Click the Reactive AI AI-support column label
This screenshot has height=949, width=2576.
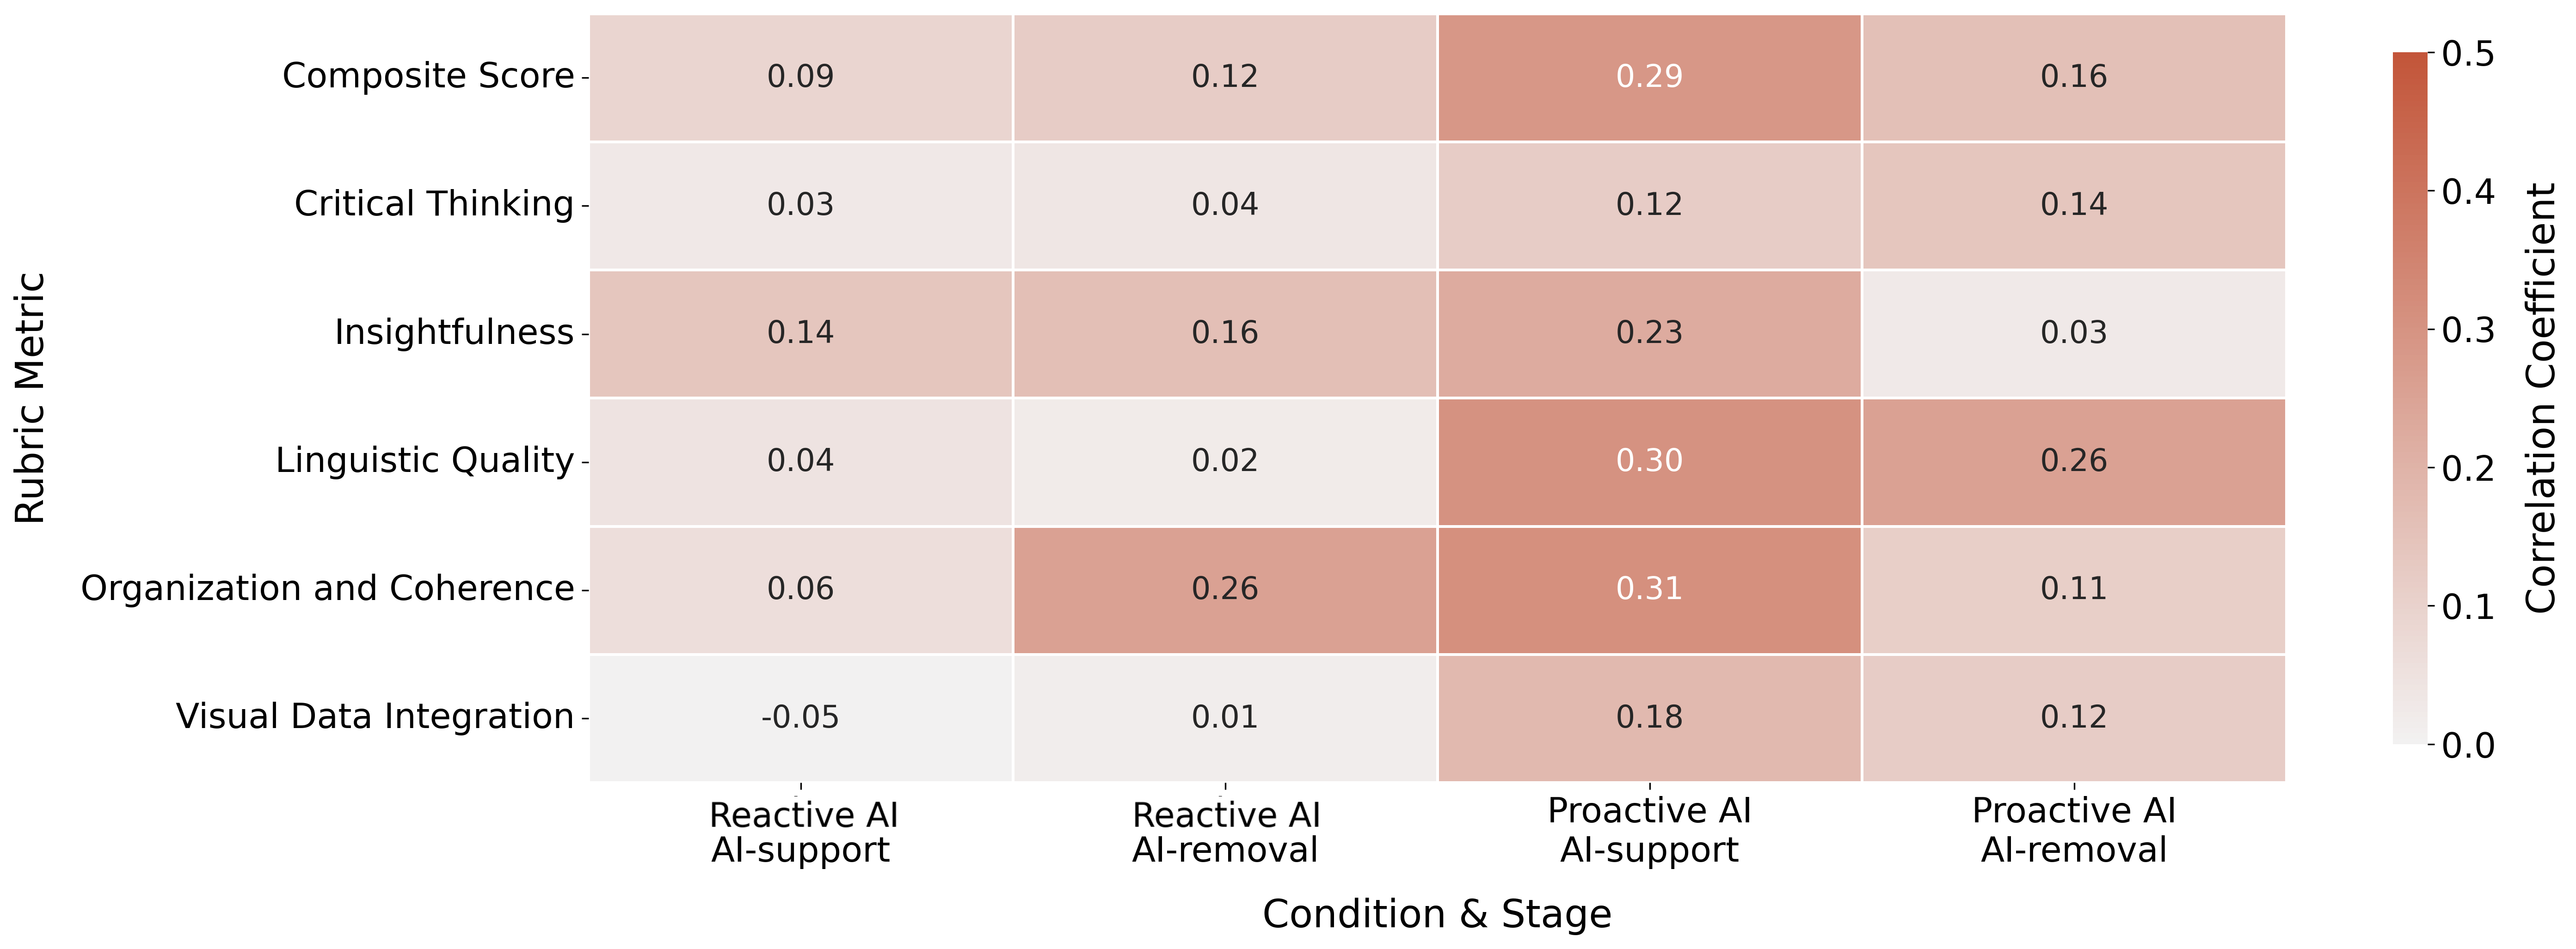[802, 832]
